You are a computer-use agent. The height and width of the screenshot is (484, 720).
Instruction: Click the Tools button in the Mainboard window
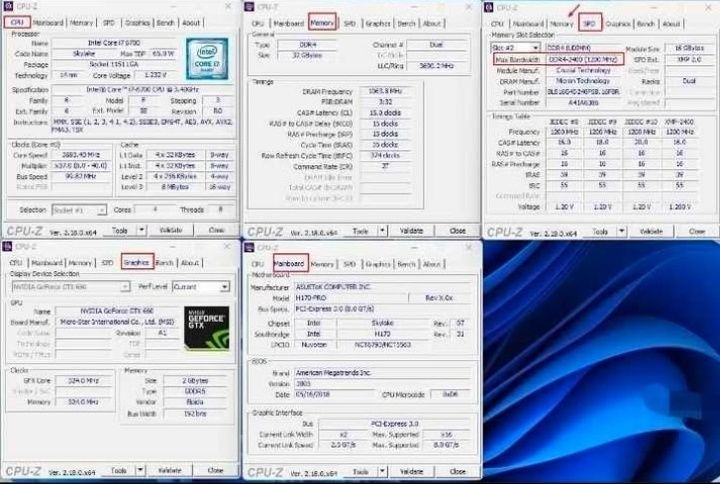(360, 471)
